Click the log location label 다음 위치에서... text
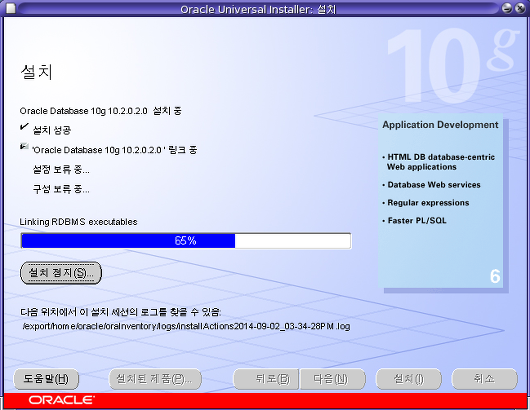The width and height of the screenshot is (530, 410). (x=120, y=312)
